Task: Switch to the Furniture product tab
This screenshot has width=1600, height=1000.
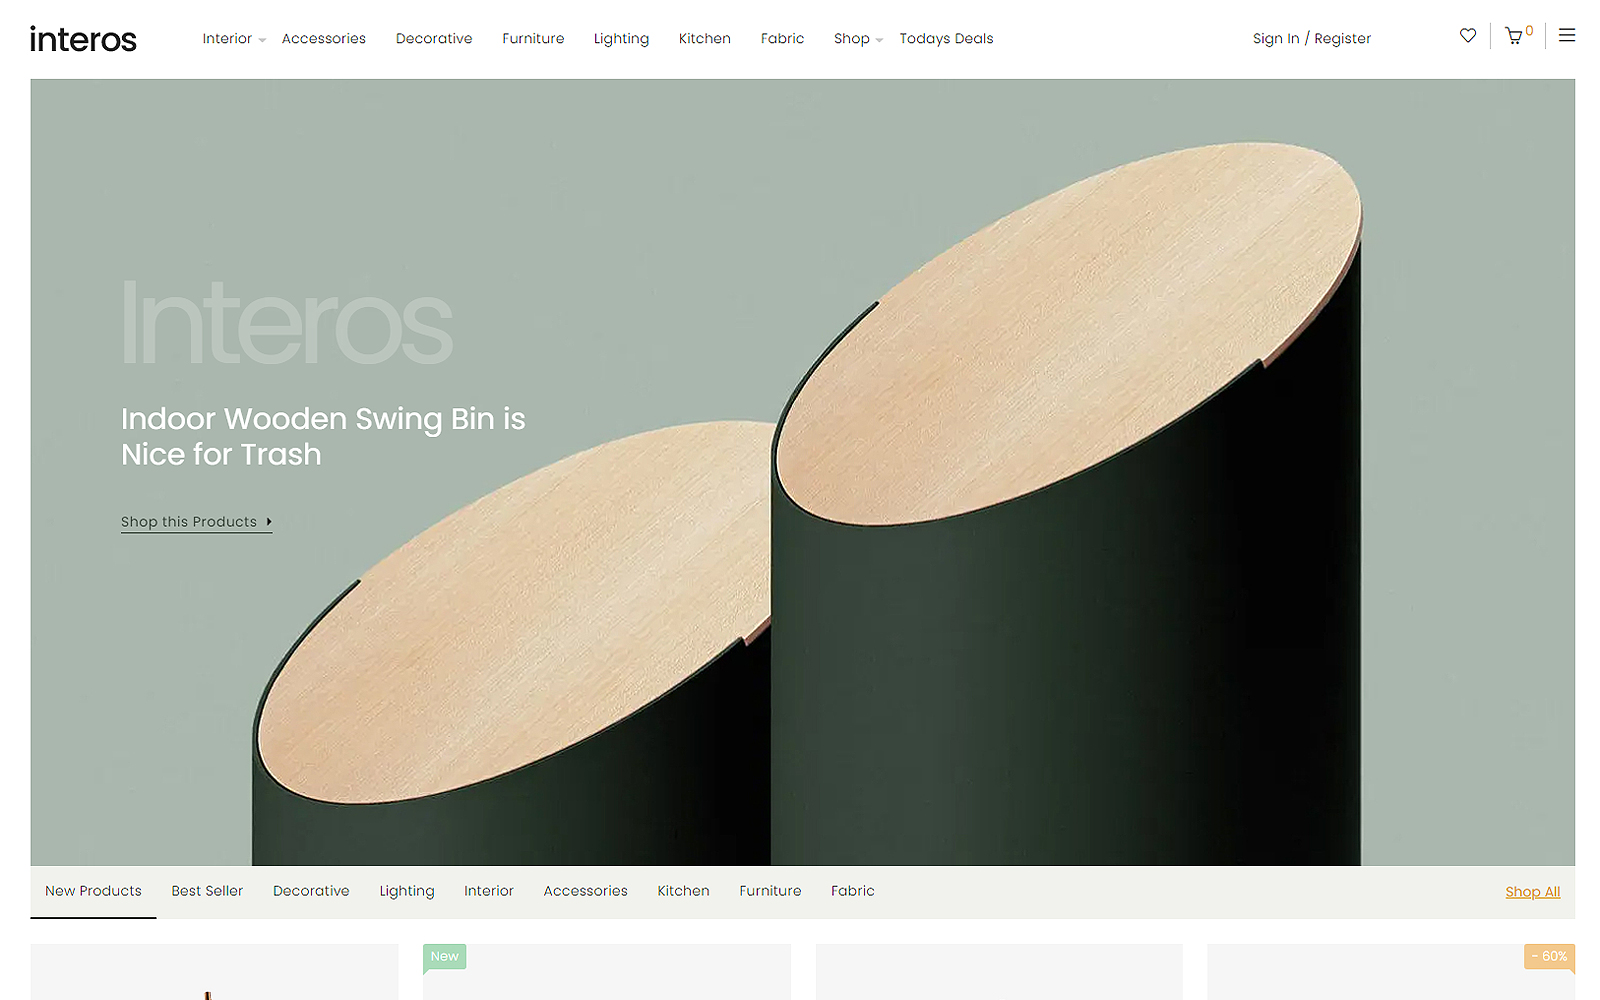Action: [770, 891]
